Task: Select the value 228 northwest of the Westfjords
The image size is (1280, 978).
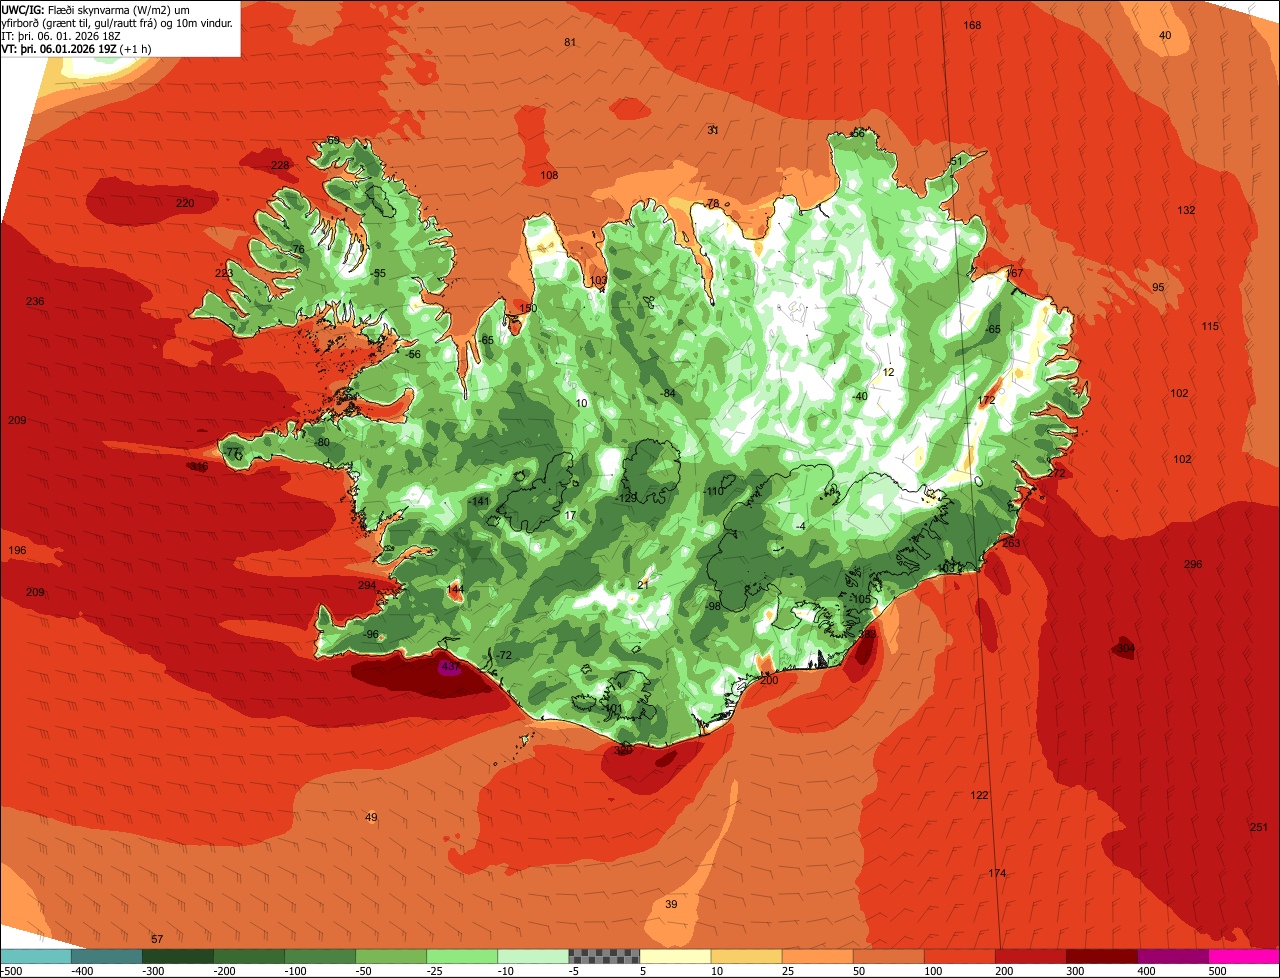Action: (x=280, y=165)
